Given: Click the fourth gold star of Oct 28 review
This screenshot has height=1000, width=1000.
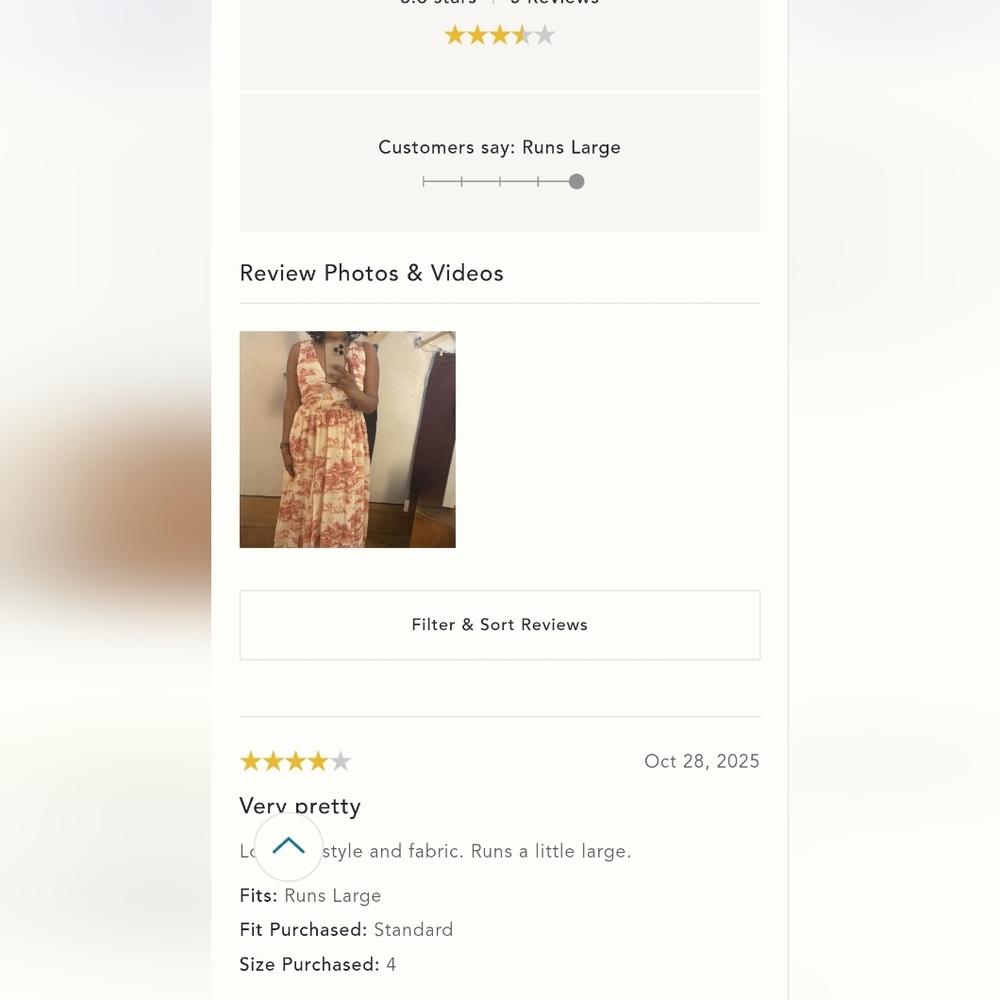Looking at the screenshot, I should 318,761.
